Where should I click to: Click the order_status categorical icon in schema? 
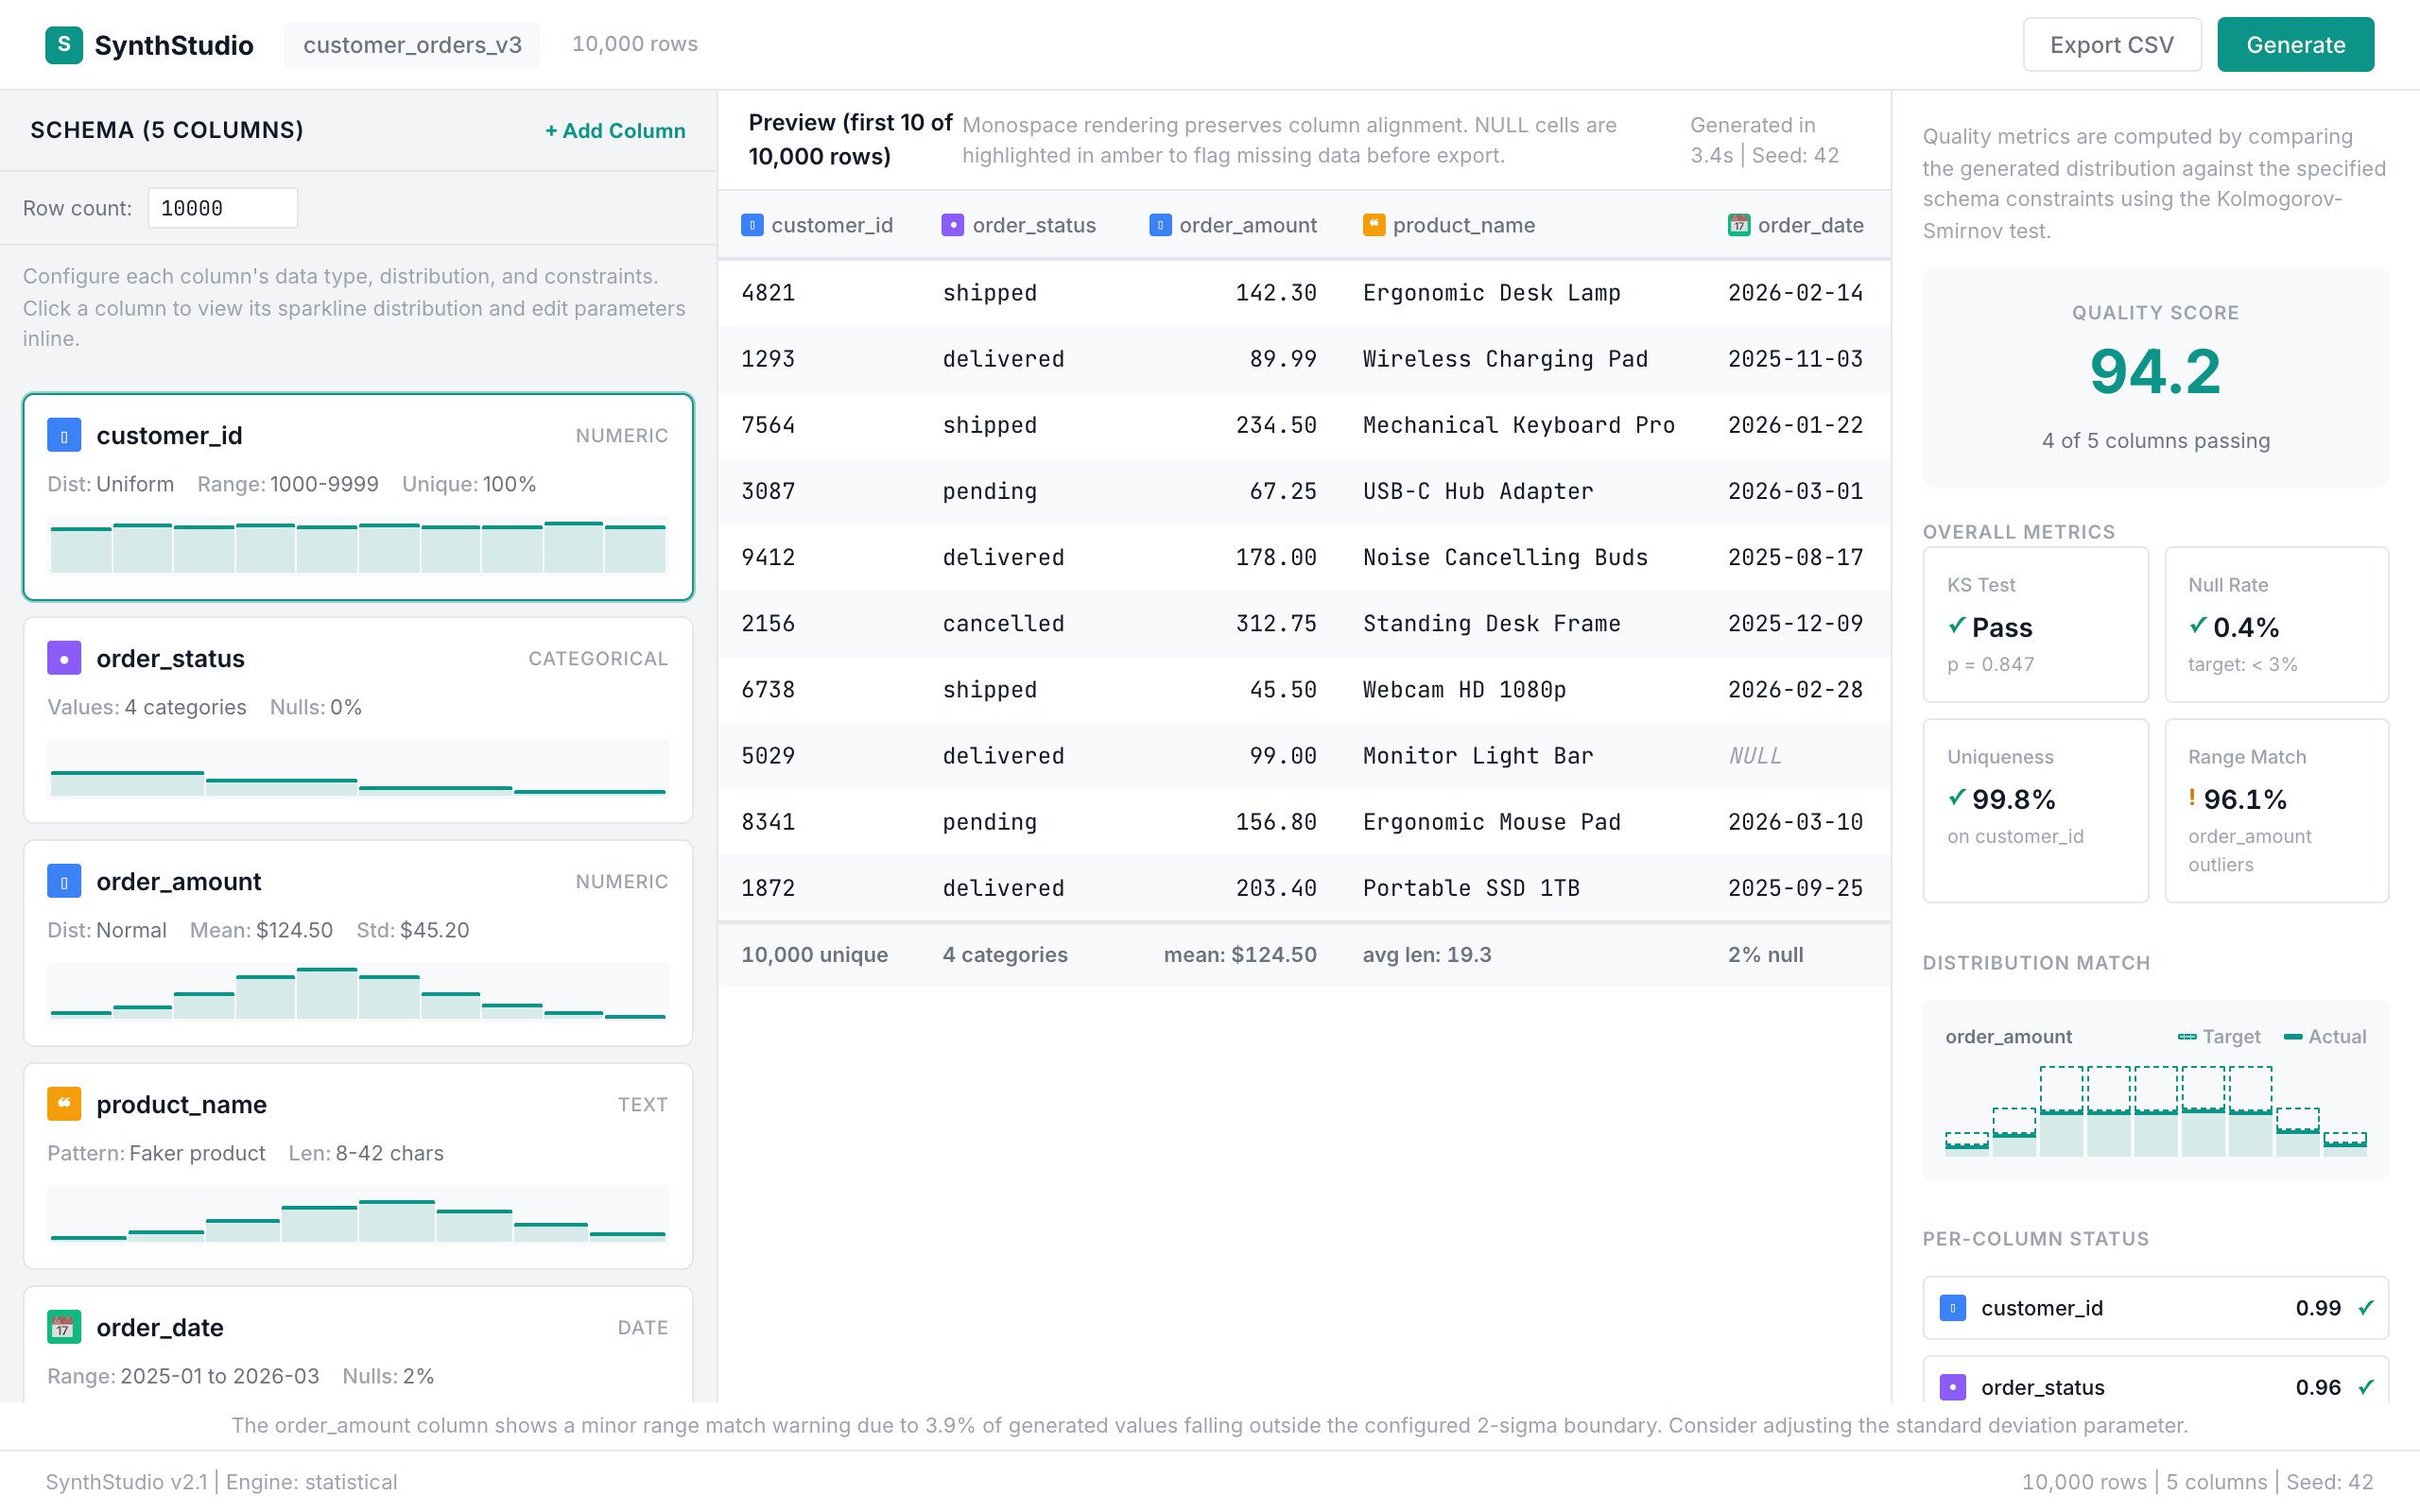pyautogui.click(x=64, y=658)
